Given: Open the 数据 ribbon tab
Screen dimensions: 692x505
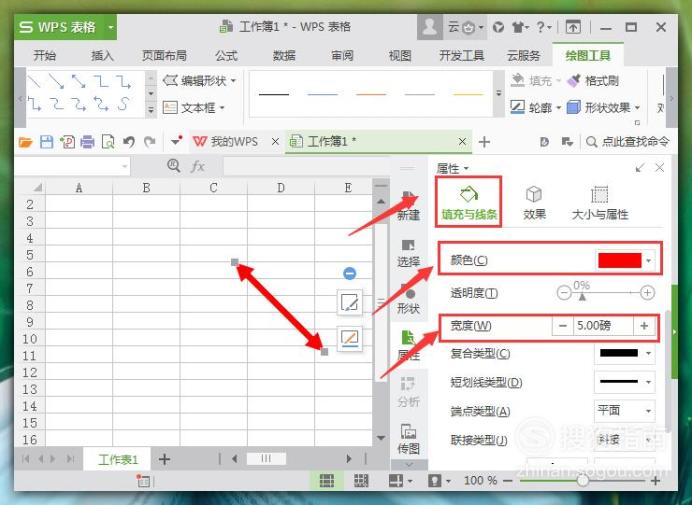Looking at the screenshot, I should tap(284, 56).
